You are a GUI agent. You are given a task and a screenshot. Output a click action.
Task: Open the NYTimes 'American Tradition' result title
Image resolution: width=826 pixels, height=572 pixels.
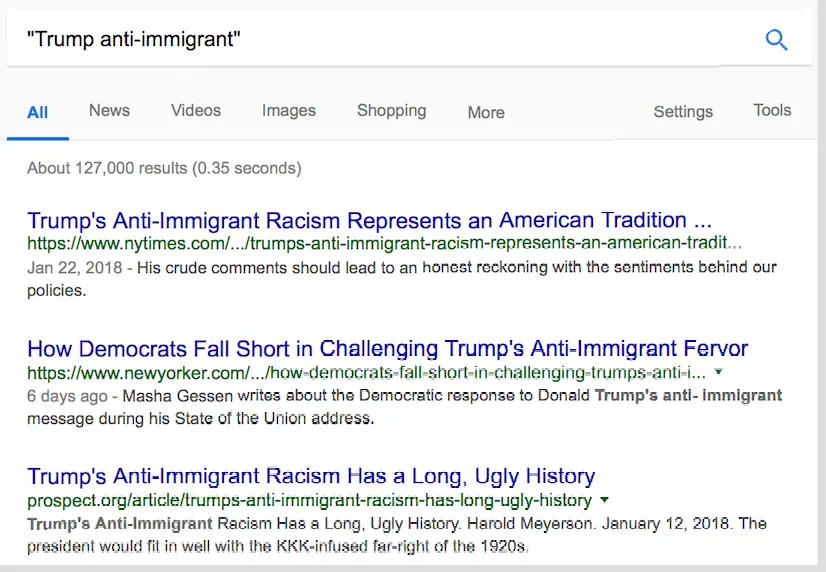tap(369, 220)
